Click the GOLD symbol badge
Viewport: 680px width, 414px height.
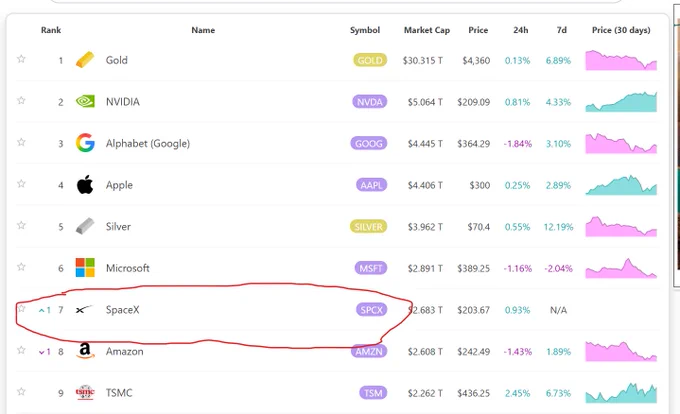[370, 60]
